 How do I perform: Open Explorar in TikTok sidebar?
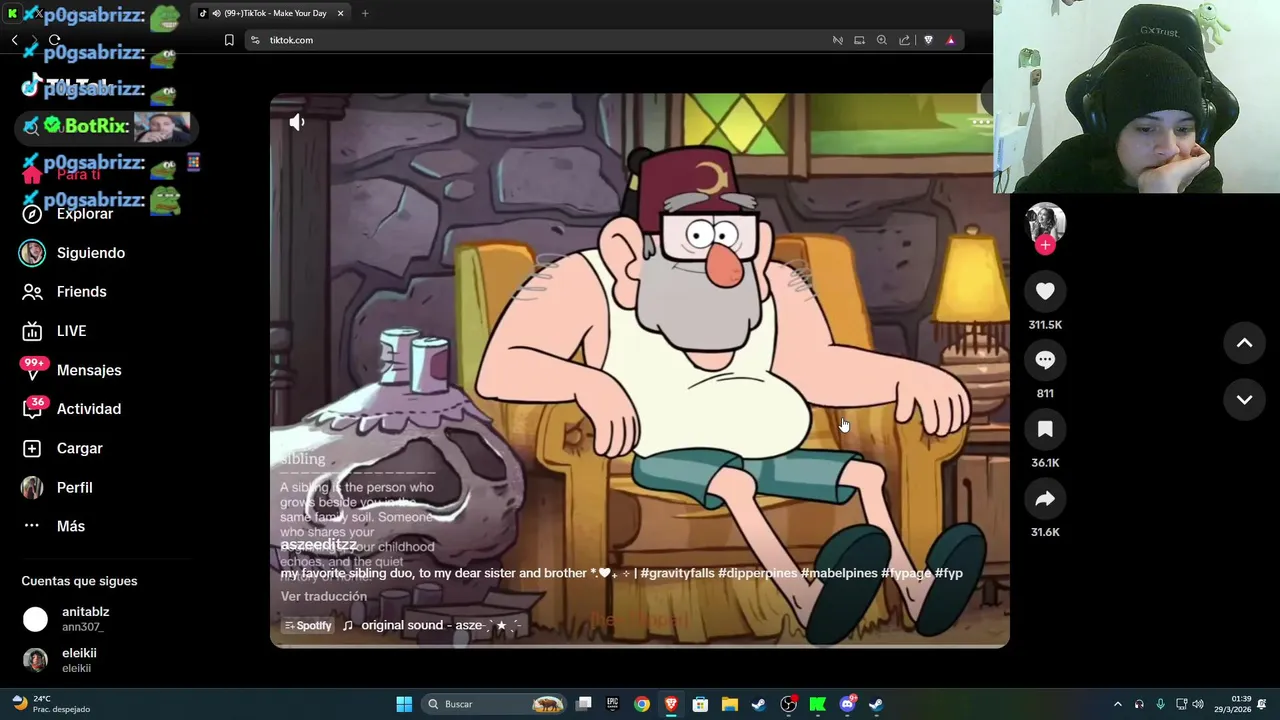tap(85, 214)
